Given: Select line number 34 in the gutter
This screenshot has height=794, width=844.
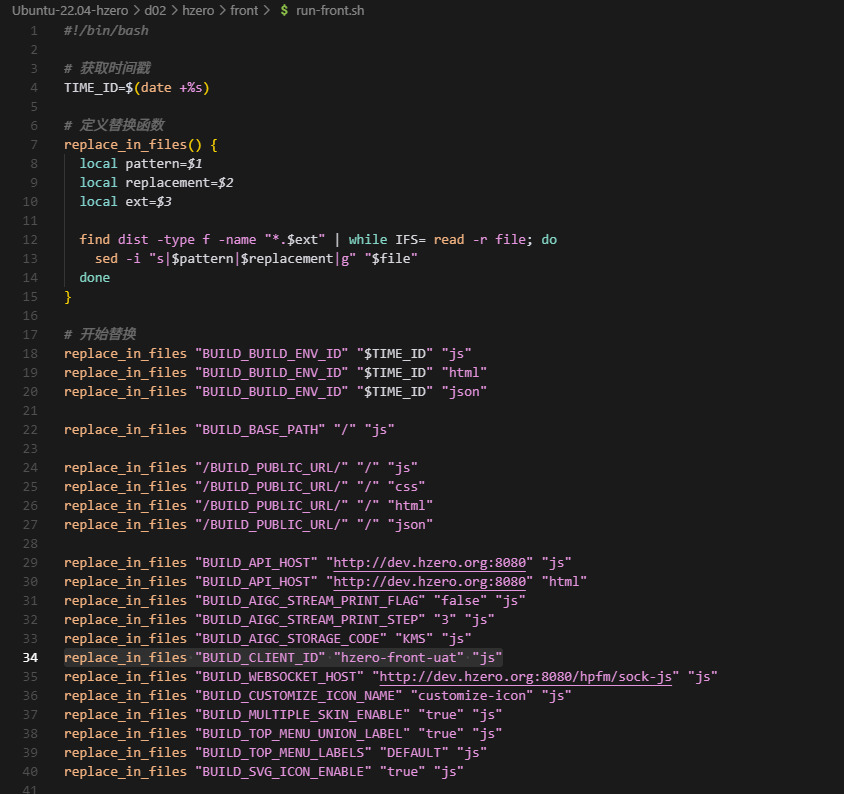Looking at the screenshot, I should (x=30, y=657).
